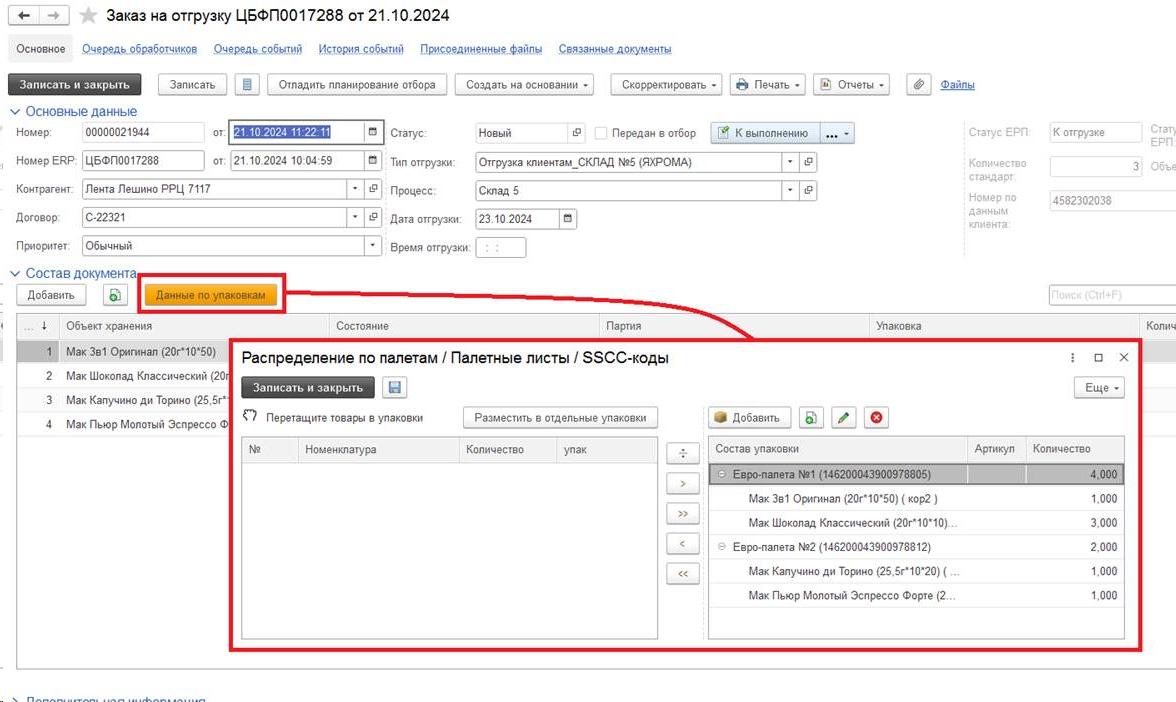This screenshot has height=702, width=1176.
Task: Click the Поиск search field
Action: click(1110, 295)
